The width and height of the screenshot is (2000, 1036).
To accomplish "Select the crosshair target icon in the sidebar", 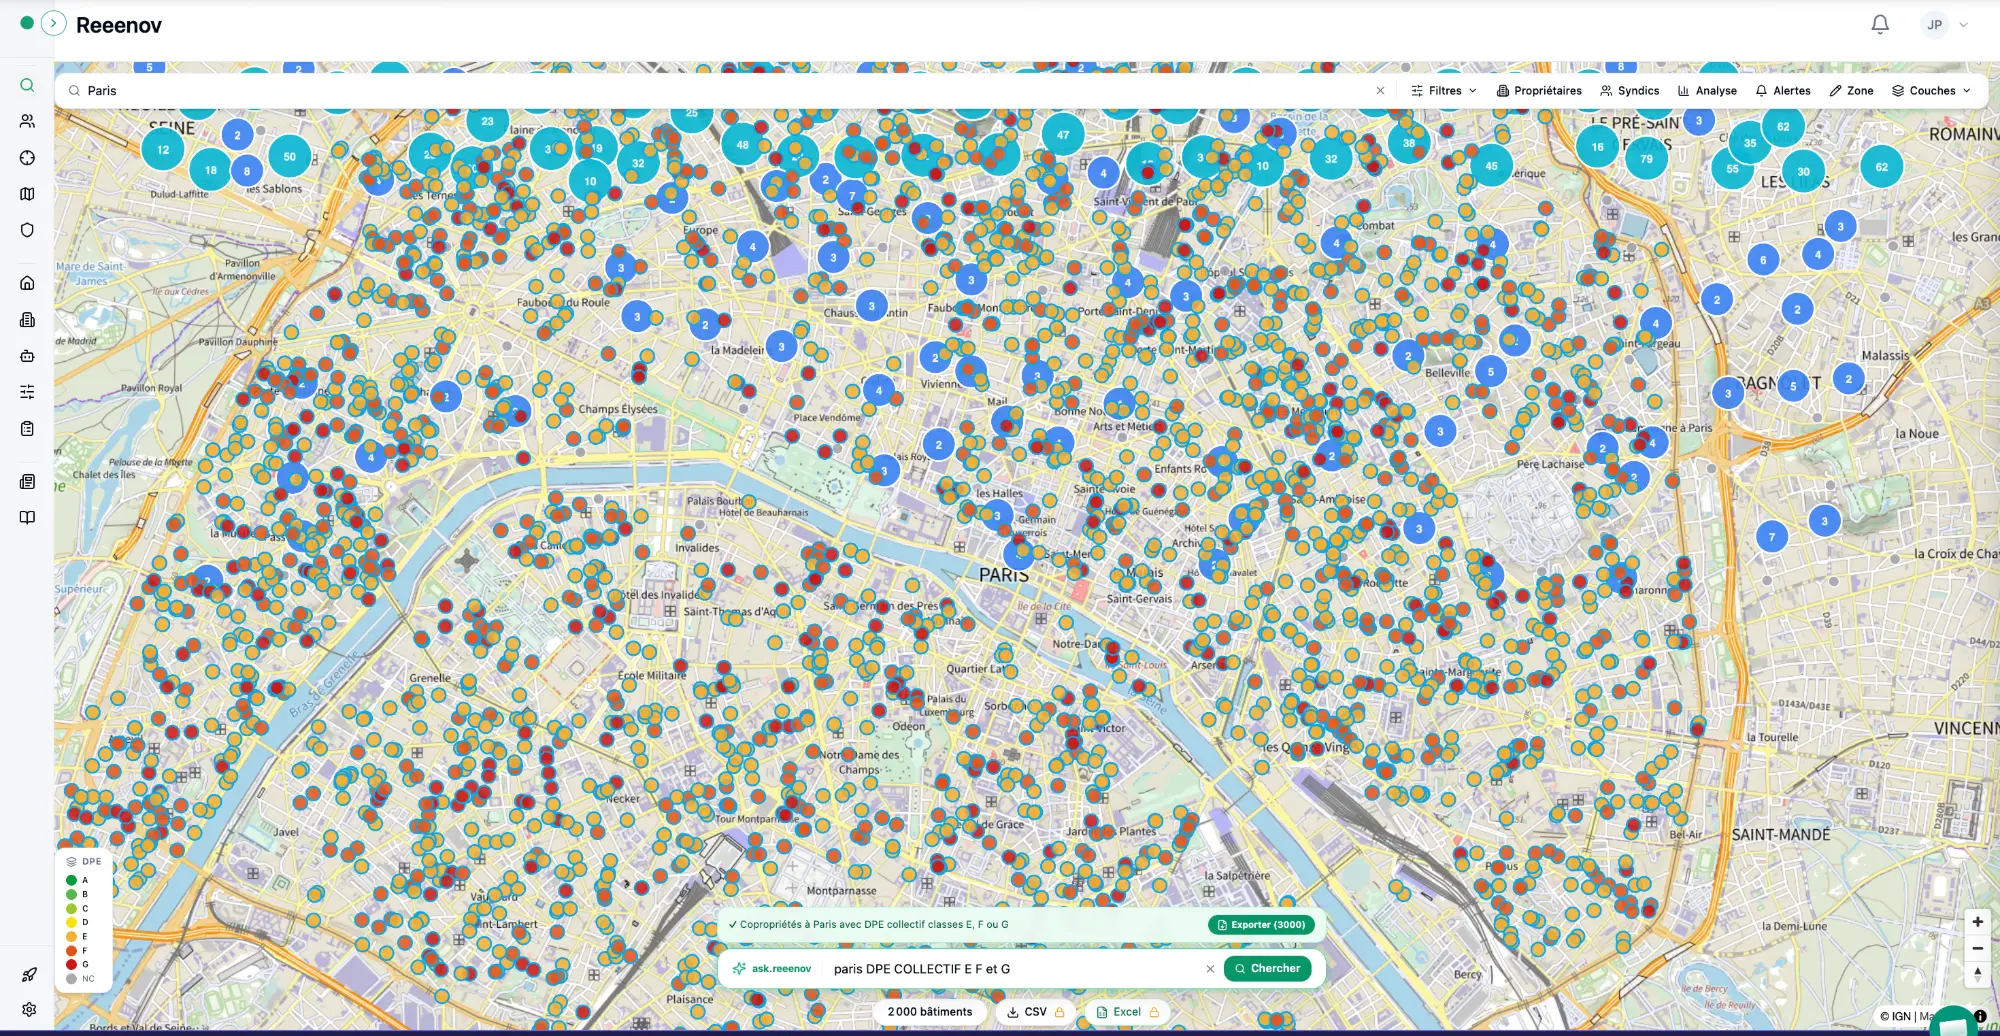I will point(27,158).
